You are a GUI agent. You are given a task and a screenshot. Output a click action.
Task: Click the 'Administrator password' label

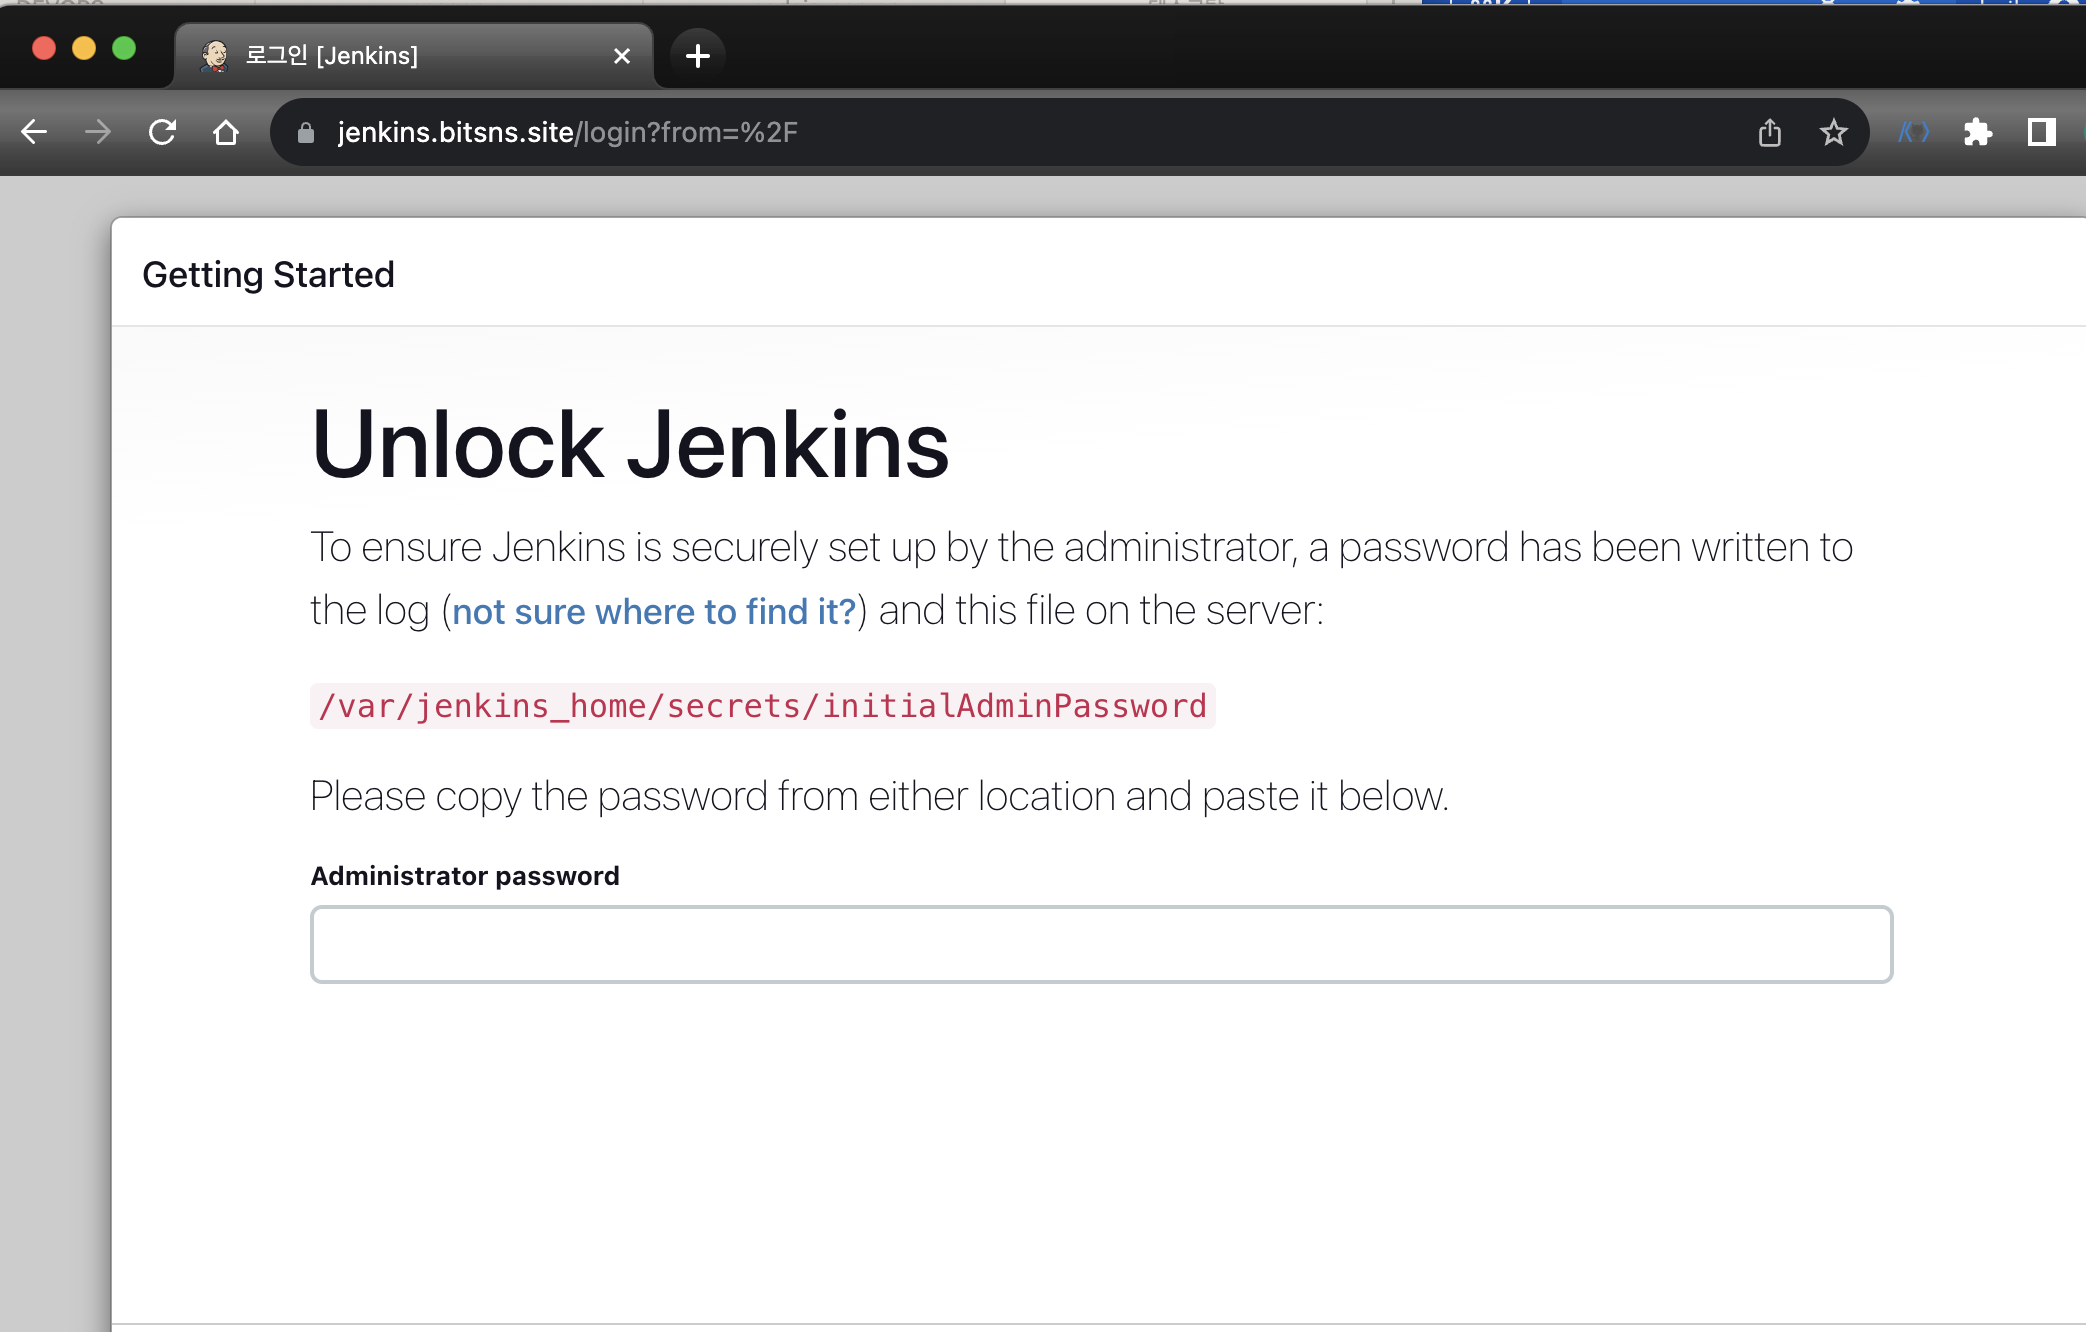pos(465,876)
